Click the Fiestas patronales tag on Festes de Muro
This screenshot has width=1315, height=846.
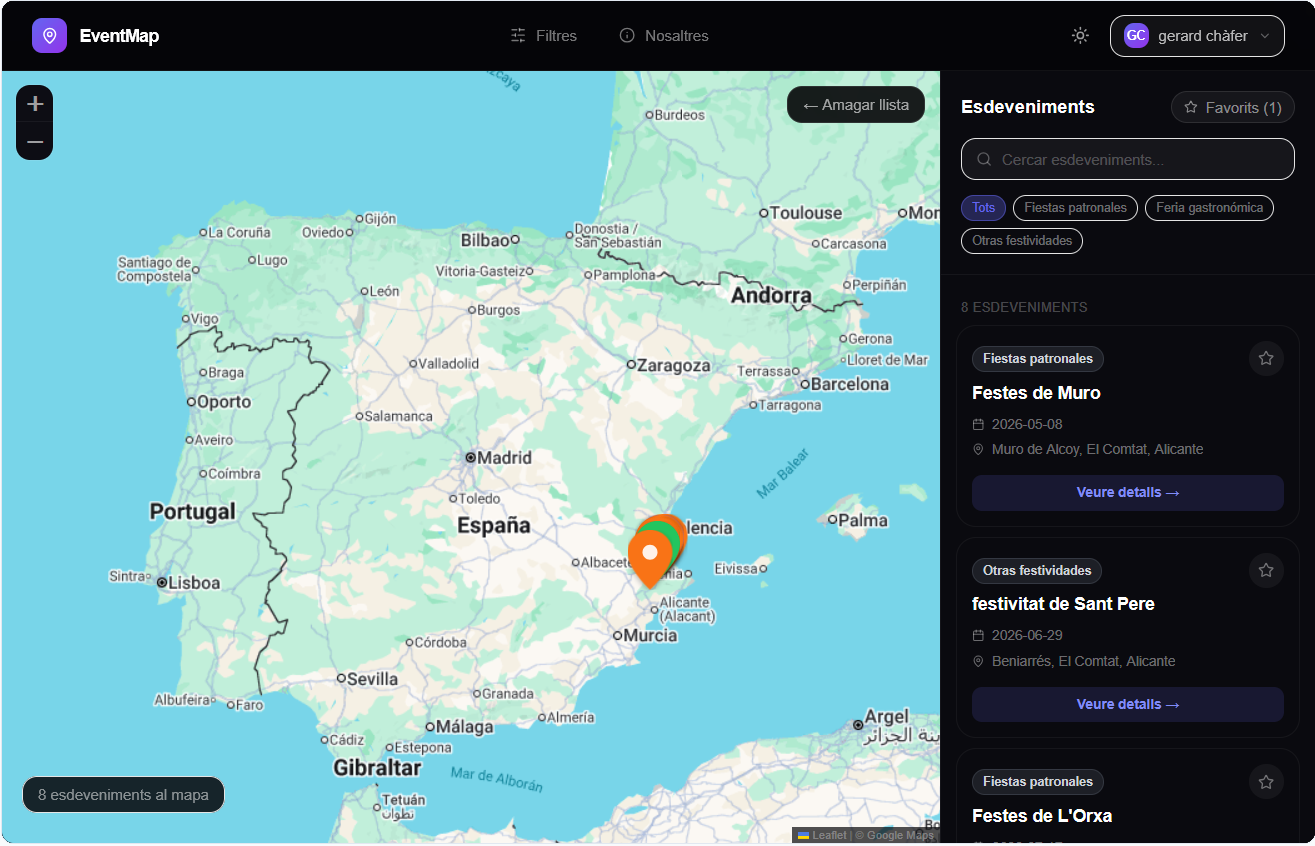[1038, 359]
